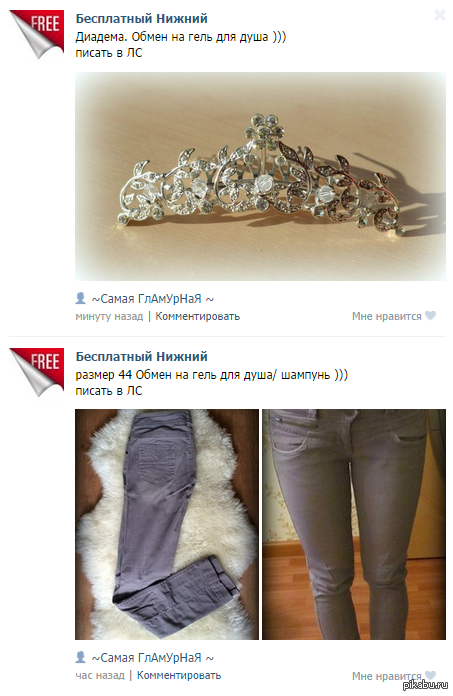
Task: Click the heart icon on the diadem post
Action: coord(430,315)
